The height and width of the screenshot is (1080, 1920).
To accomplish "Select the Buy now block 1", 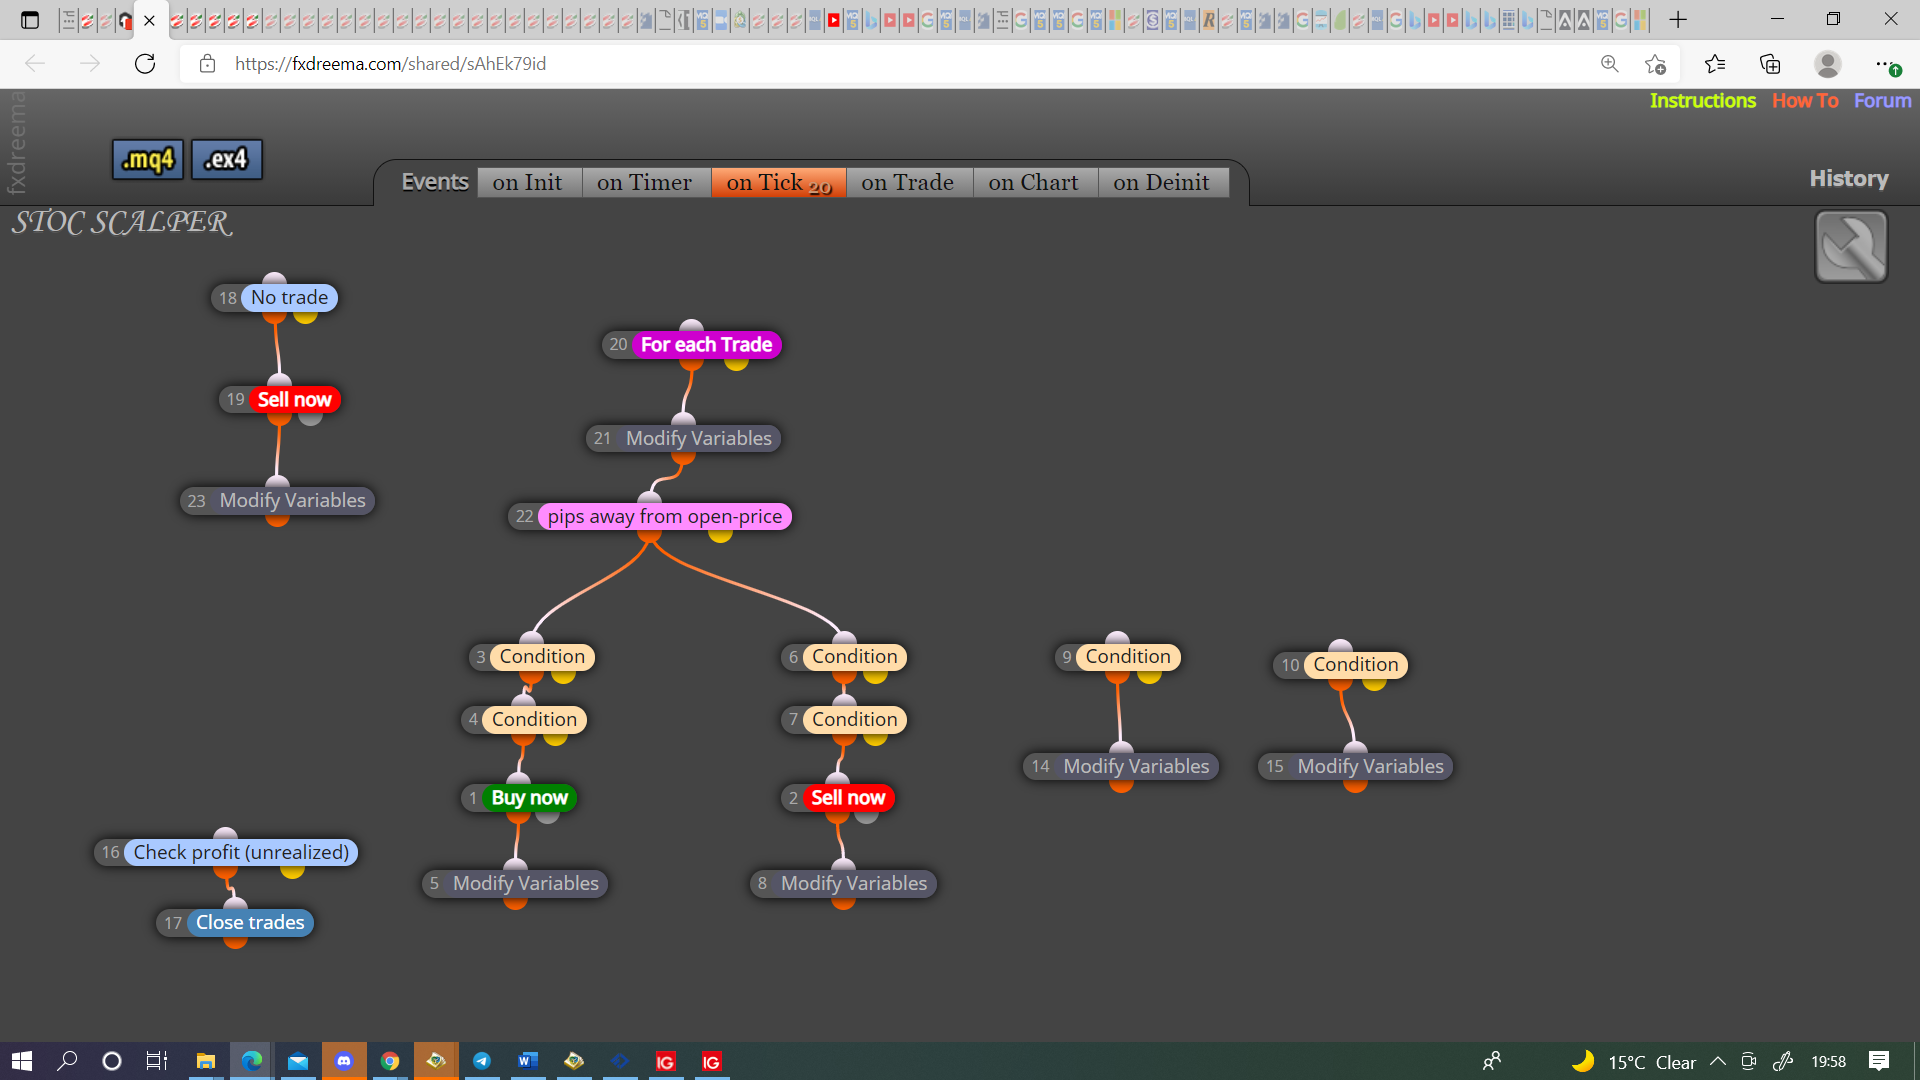I will tap(519, 798).
